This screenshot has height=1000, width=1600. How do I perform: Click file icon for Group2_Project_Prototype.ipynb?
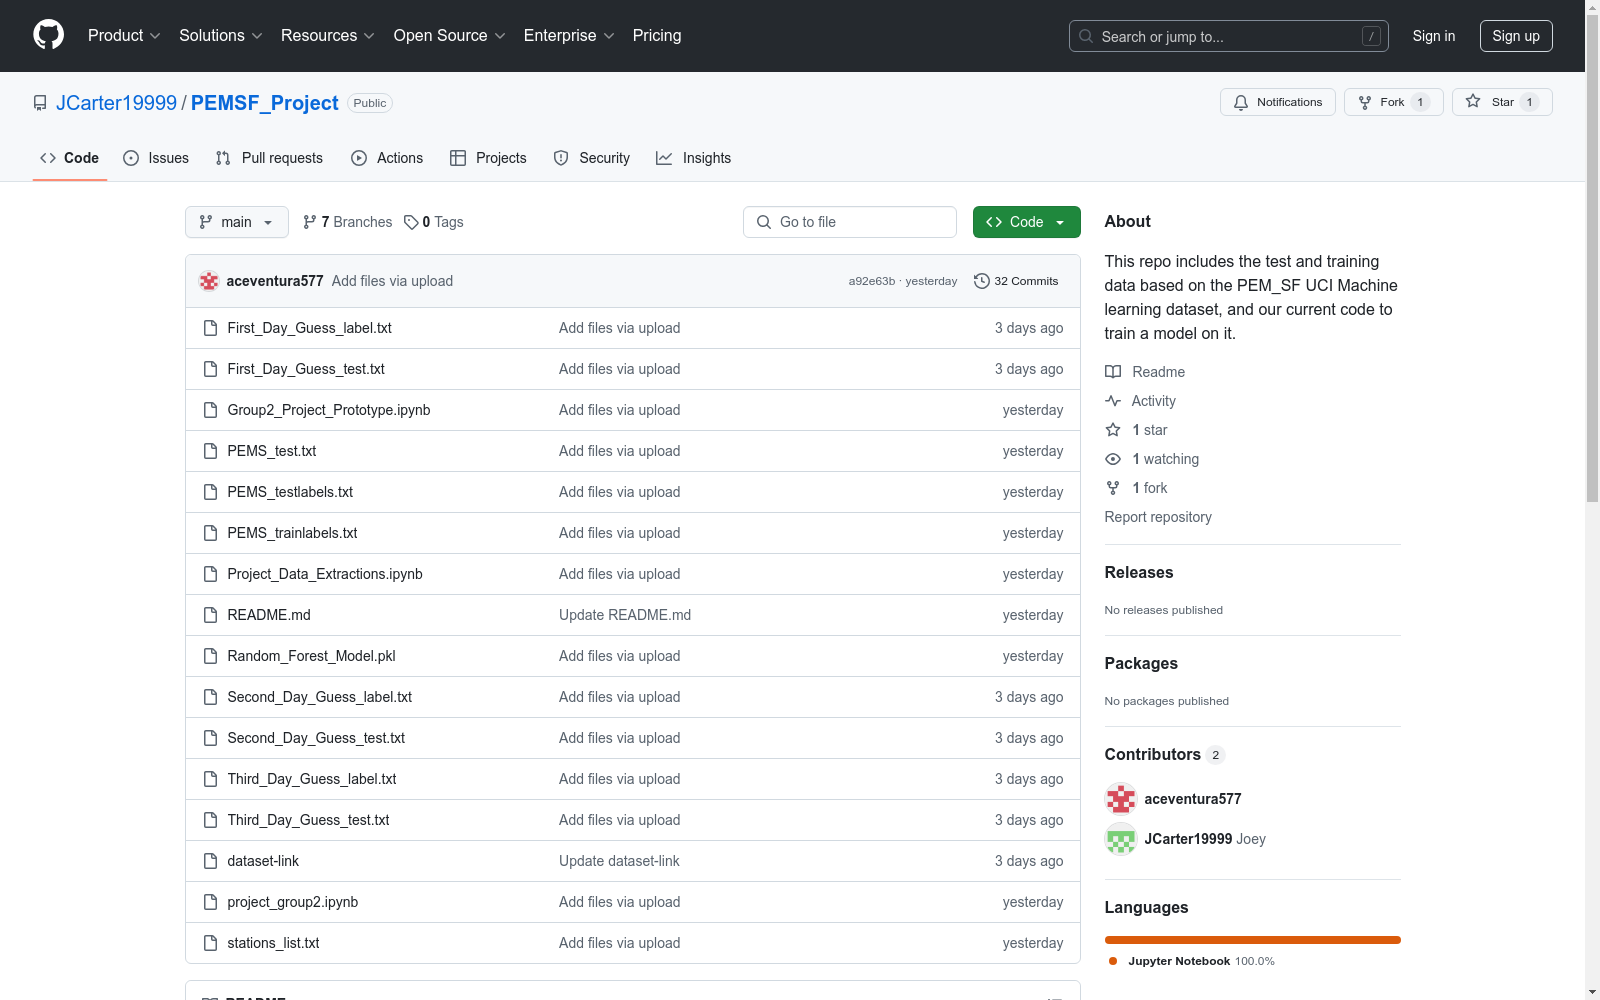click(210, 410)
